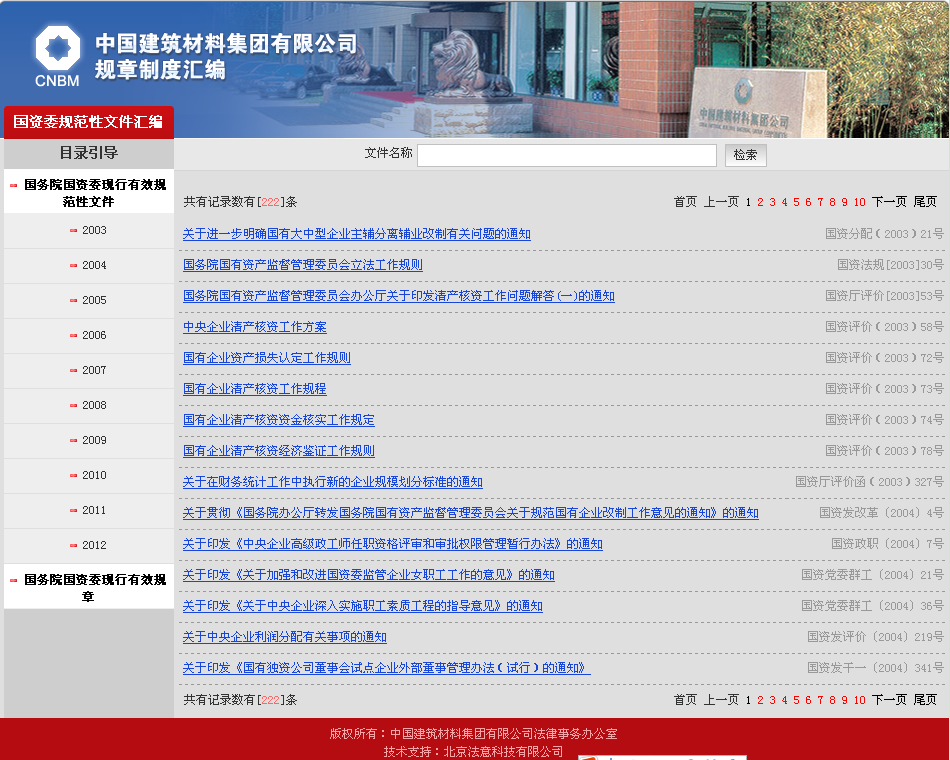The image size is (950, 760).
Task: Click document number 国资分配(2003)21号
Action: click(x=884, y=234)
